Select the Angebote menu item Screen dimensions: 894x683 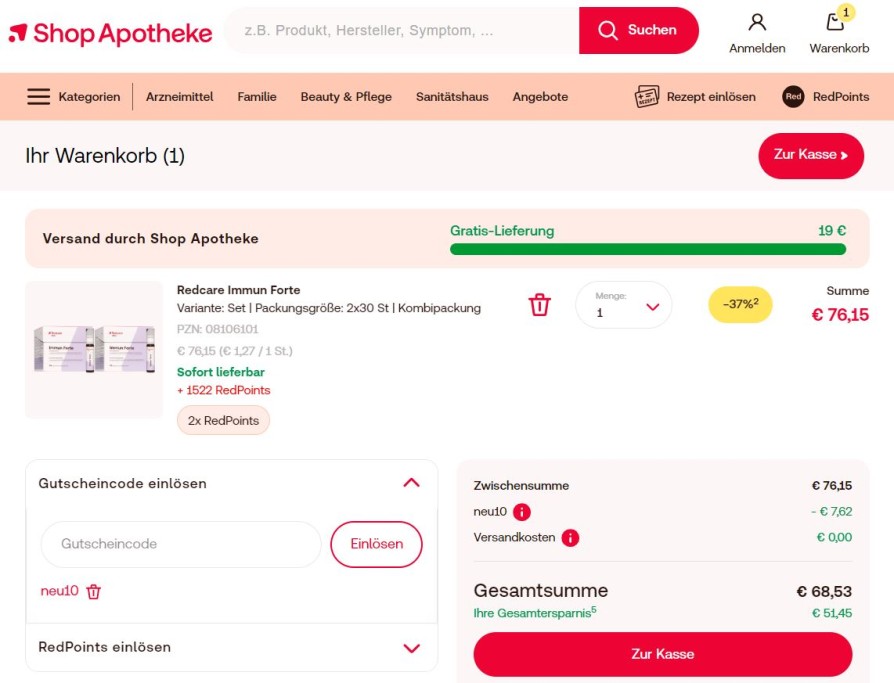[540, 96]
